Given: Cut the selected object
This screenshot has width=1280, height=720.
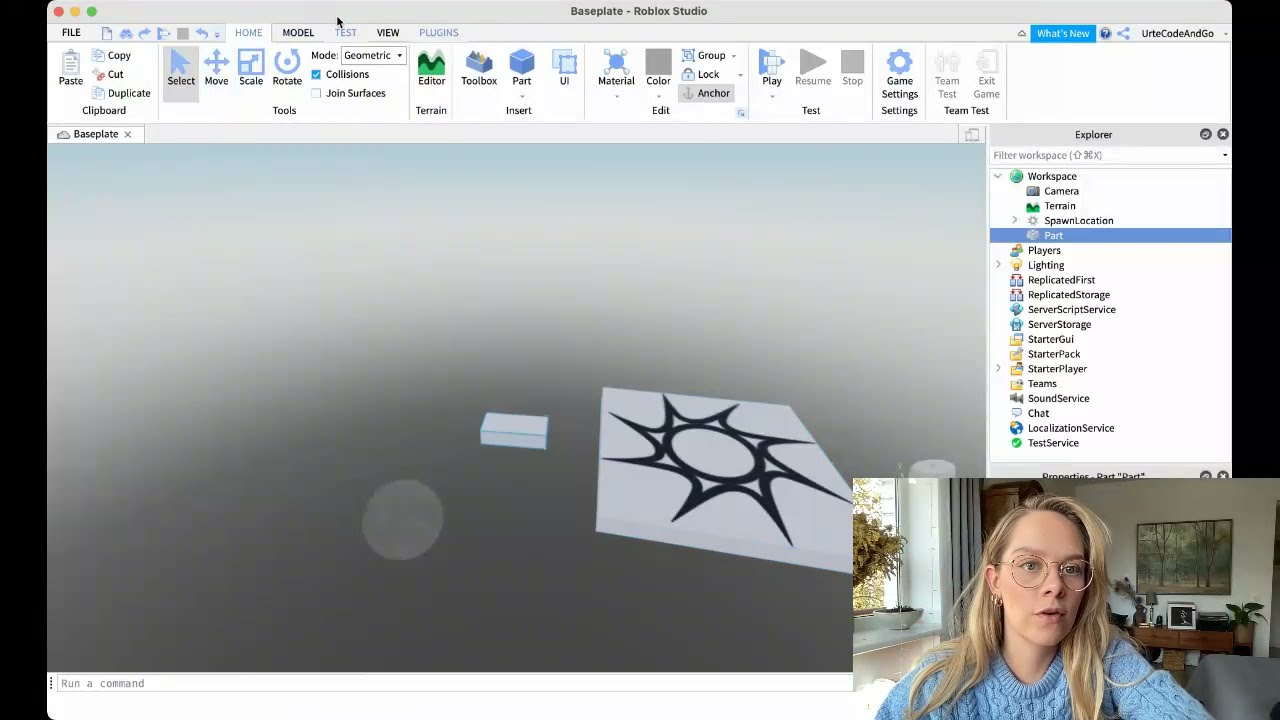Looking at the screenshot, I should tap(108, 74).
